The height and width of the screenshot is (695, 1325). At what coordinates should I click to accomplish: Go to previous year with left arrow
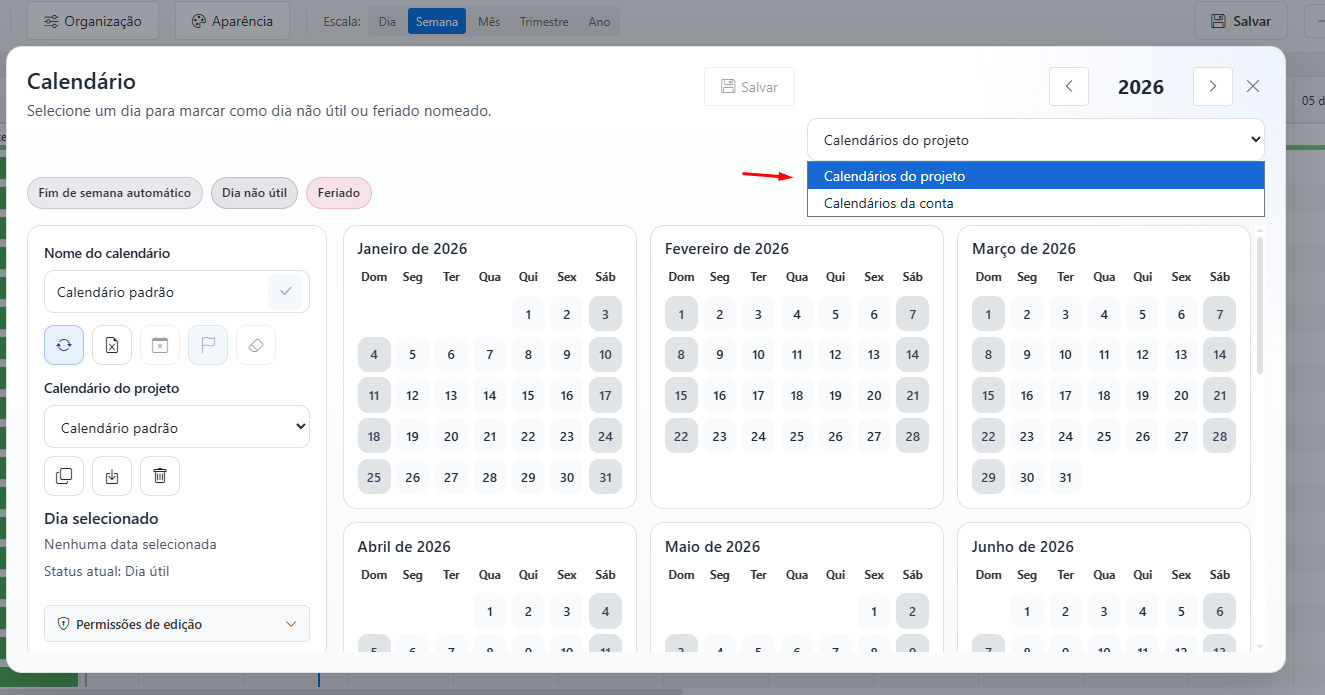pos(1068,87)
